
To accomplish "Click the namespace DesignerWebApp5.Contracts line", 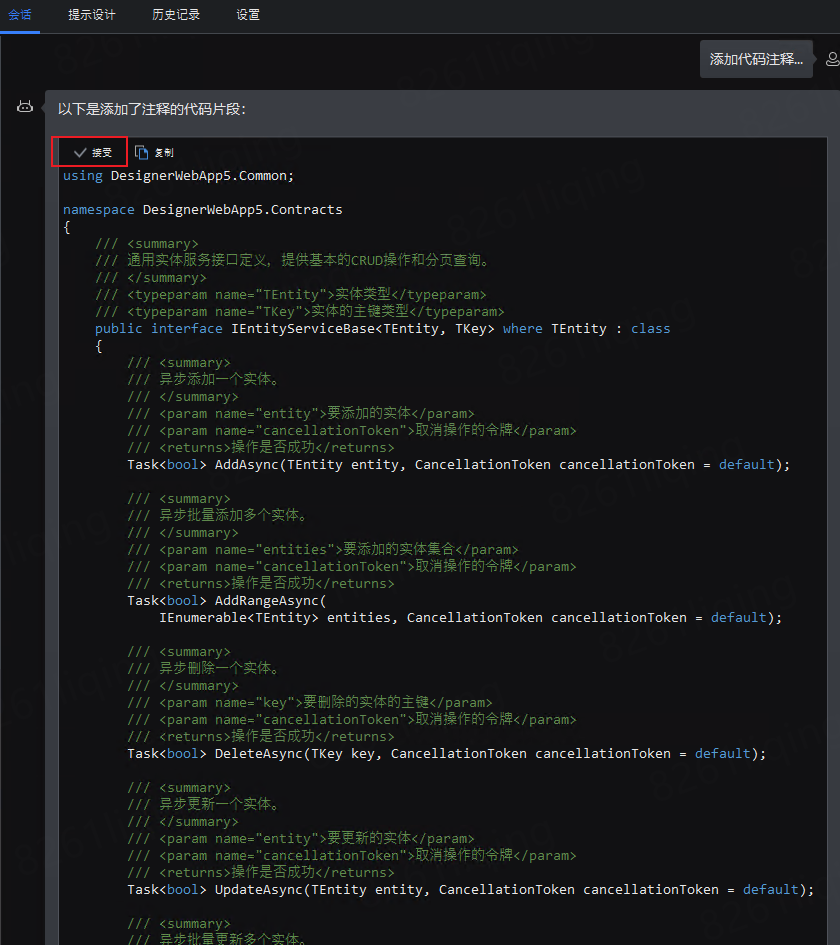I will coord(202,210).
